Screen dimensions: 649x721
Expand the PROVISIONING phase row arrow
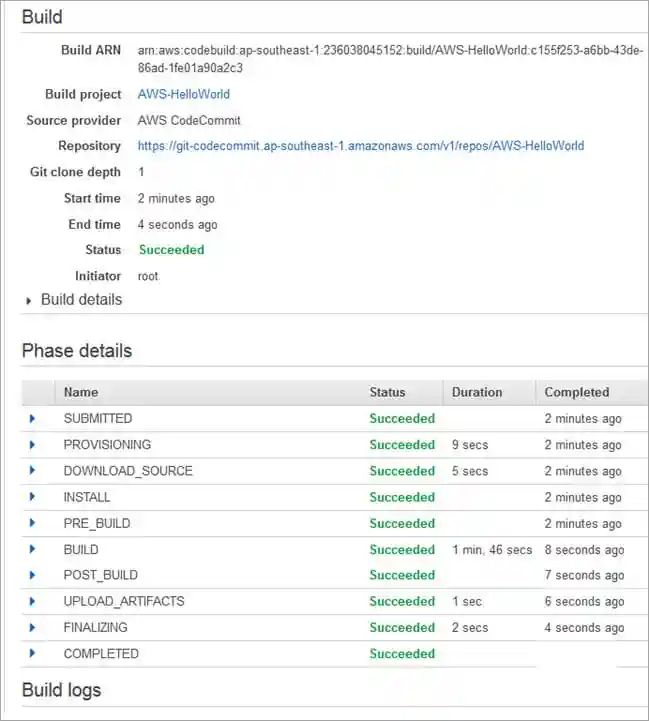coord(33,445)
